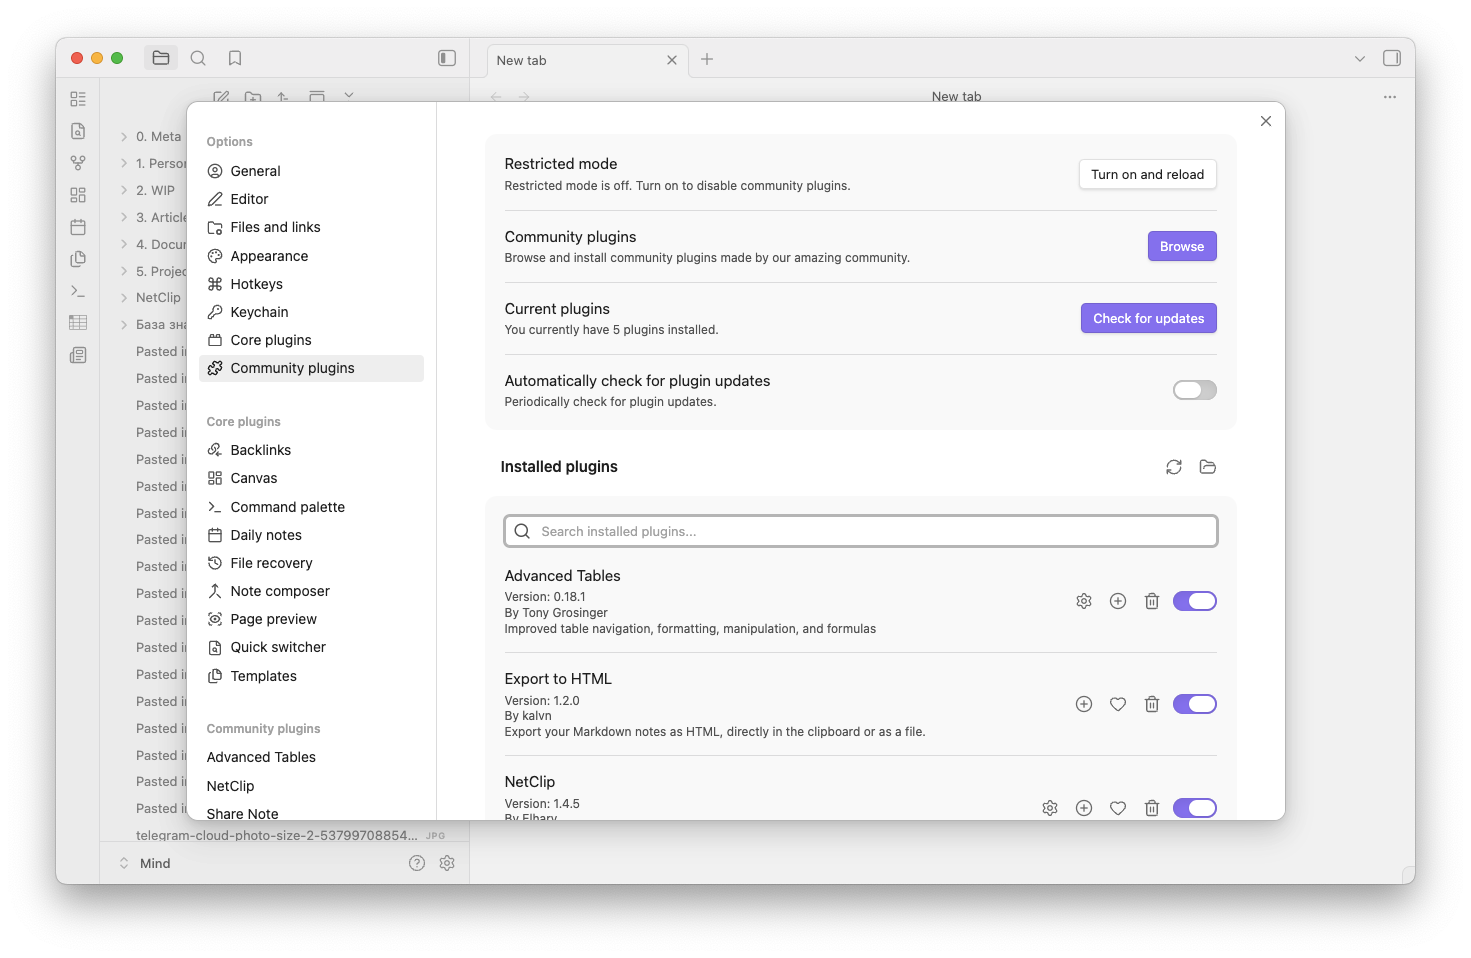Focus the Search installed plugins field

861,531
